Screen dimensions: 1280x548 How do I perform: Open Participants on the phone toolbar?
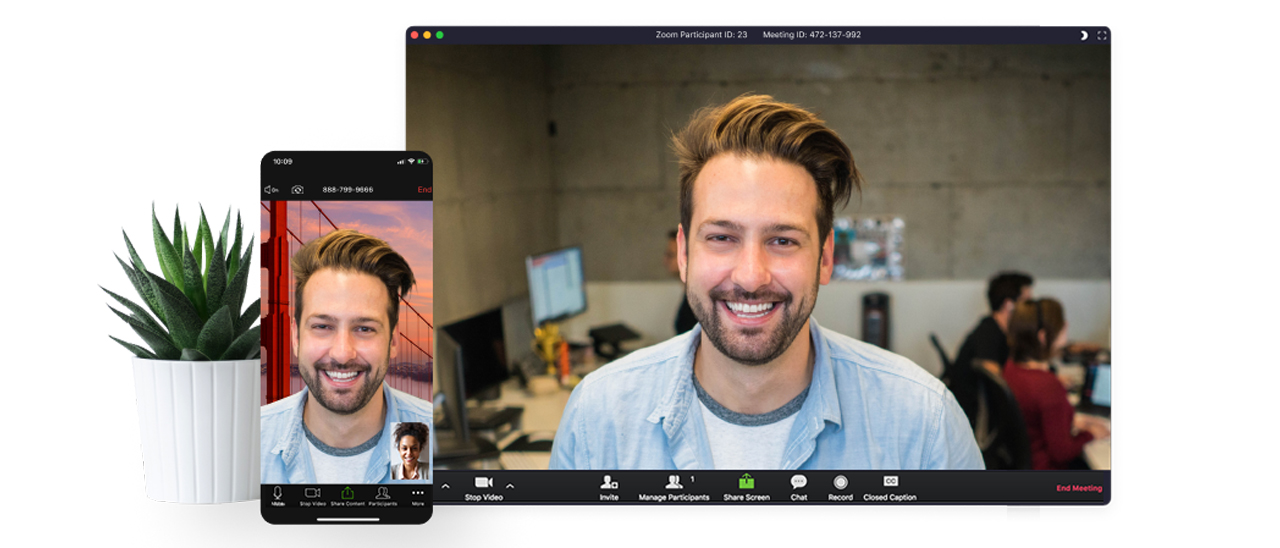point(382,496)
